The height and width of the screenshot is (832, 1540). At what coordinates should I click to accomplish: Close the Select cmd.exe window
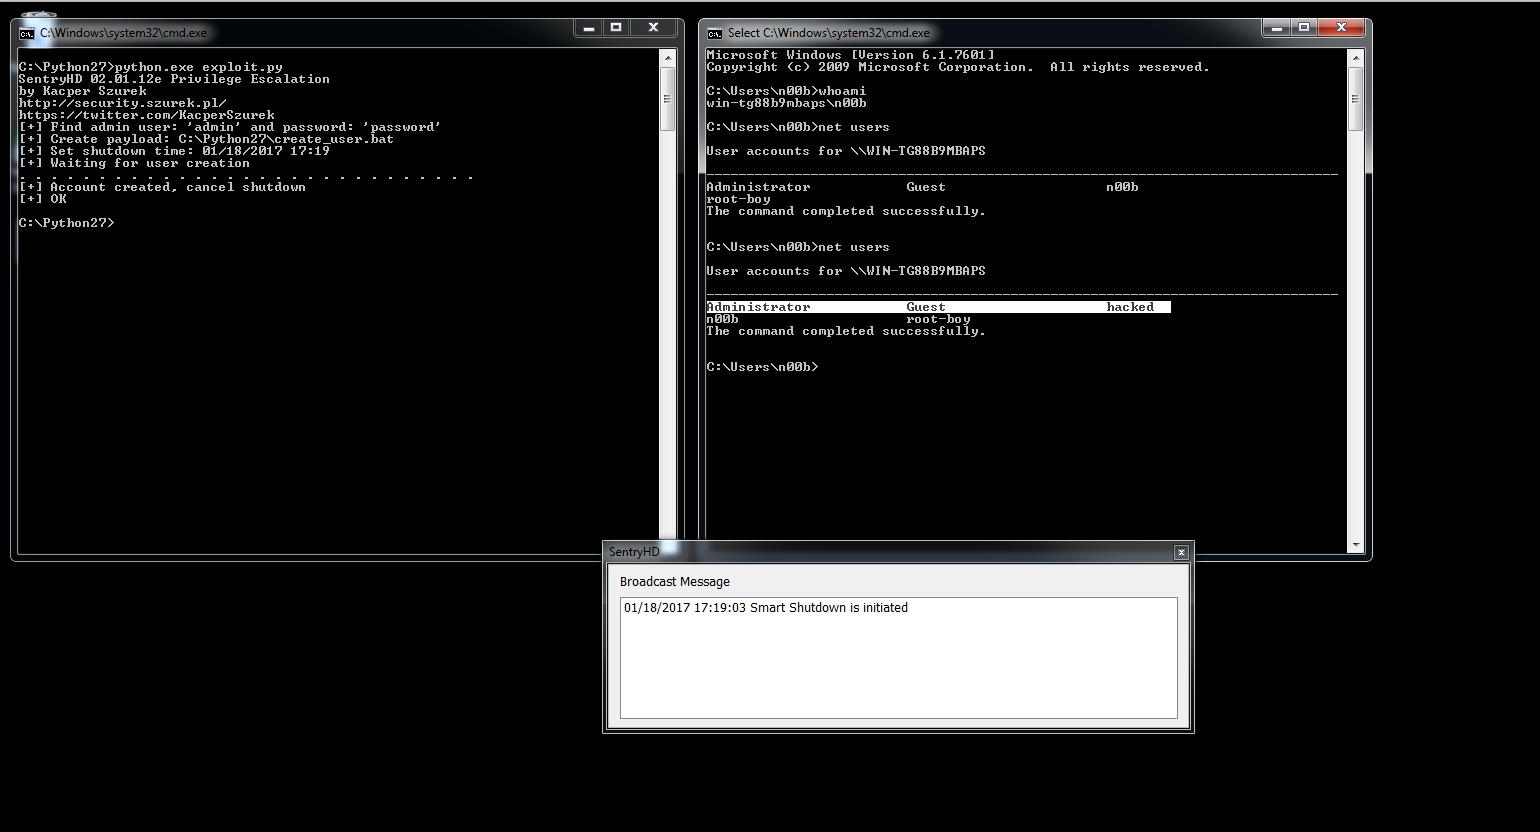point(1341,28)
